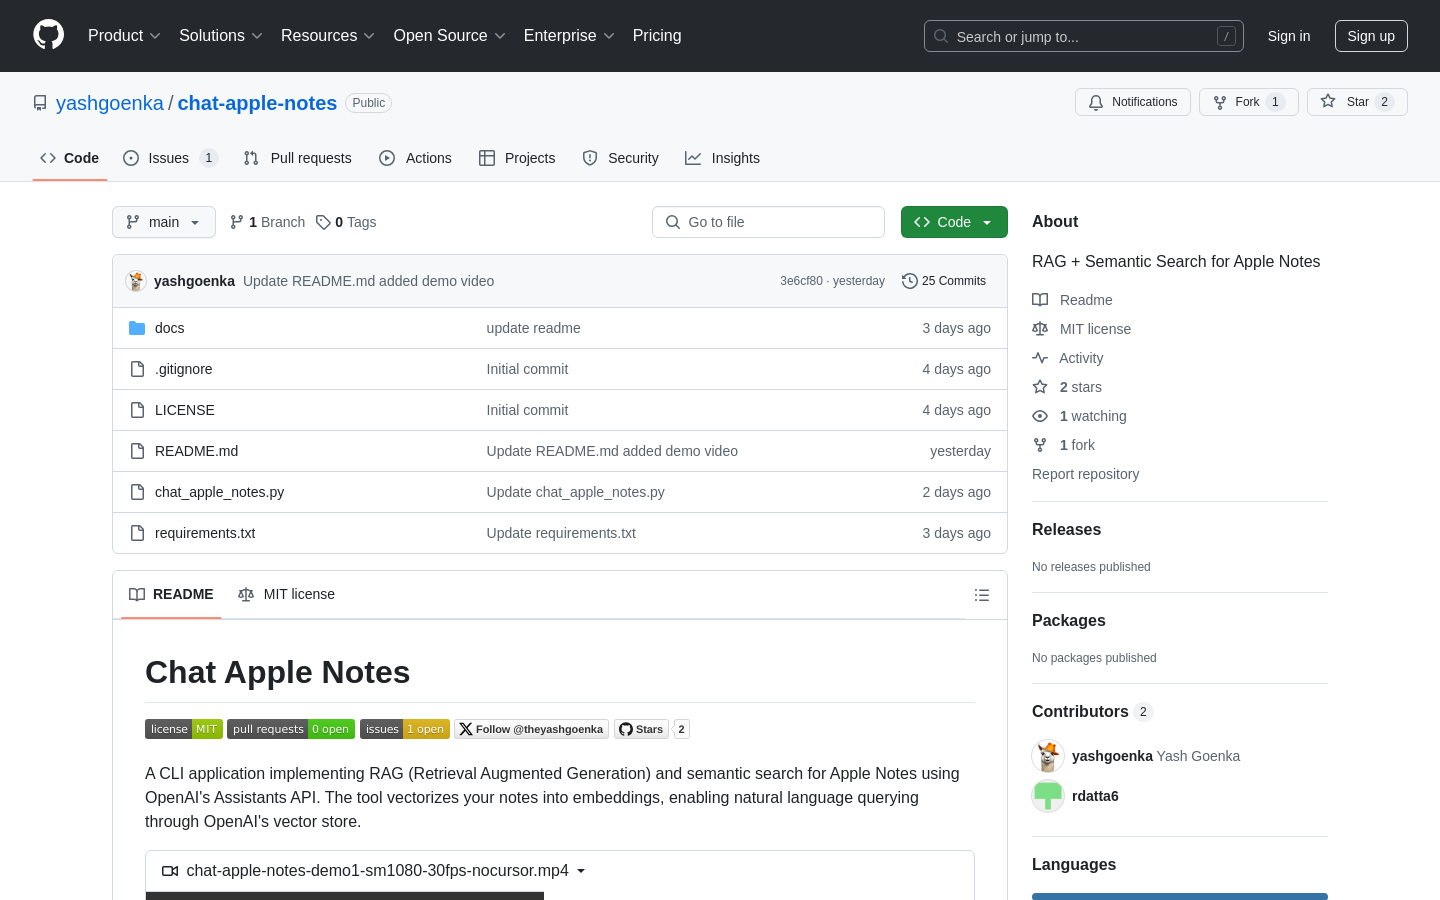Click the issues 1 open badge
This screenshot has width=1440, height=900.
tap(405, 729)
